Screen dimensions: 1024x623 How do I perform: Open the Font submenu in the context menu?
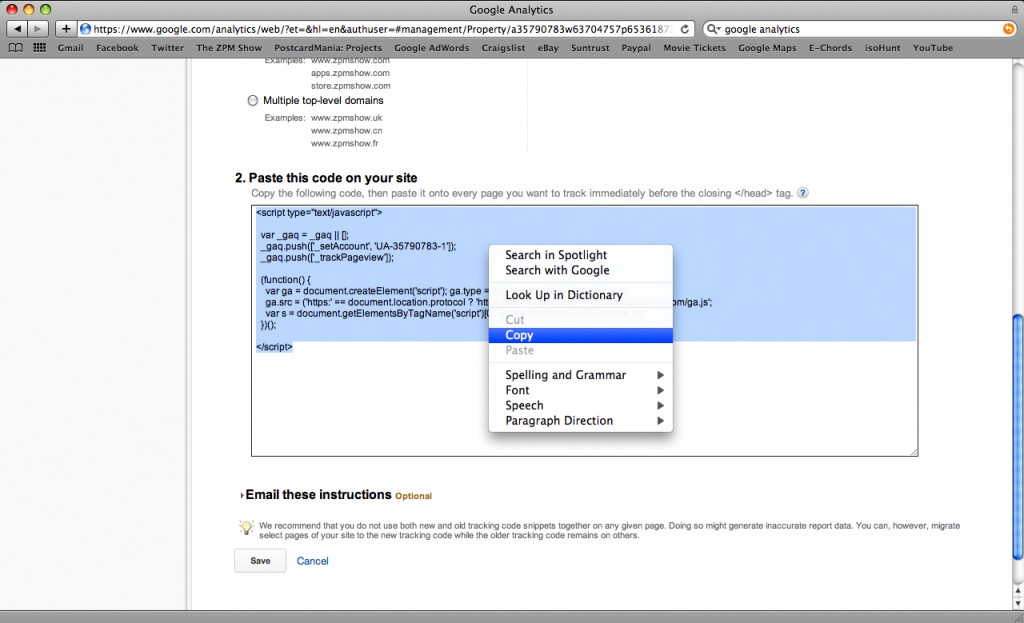pyautogui.click(x=560, y=390)
